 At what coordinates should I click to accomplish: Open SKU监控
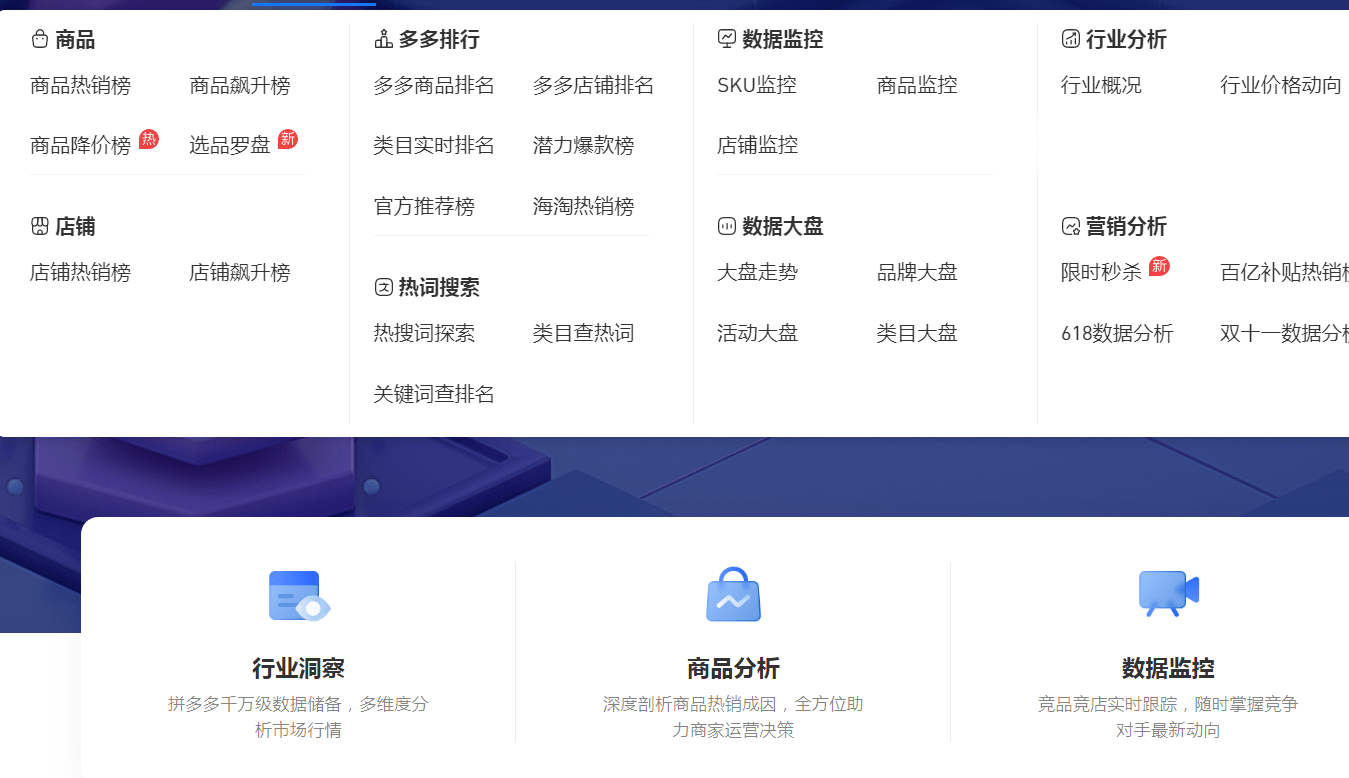(x=757, y=86)
